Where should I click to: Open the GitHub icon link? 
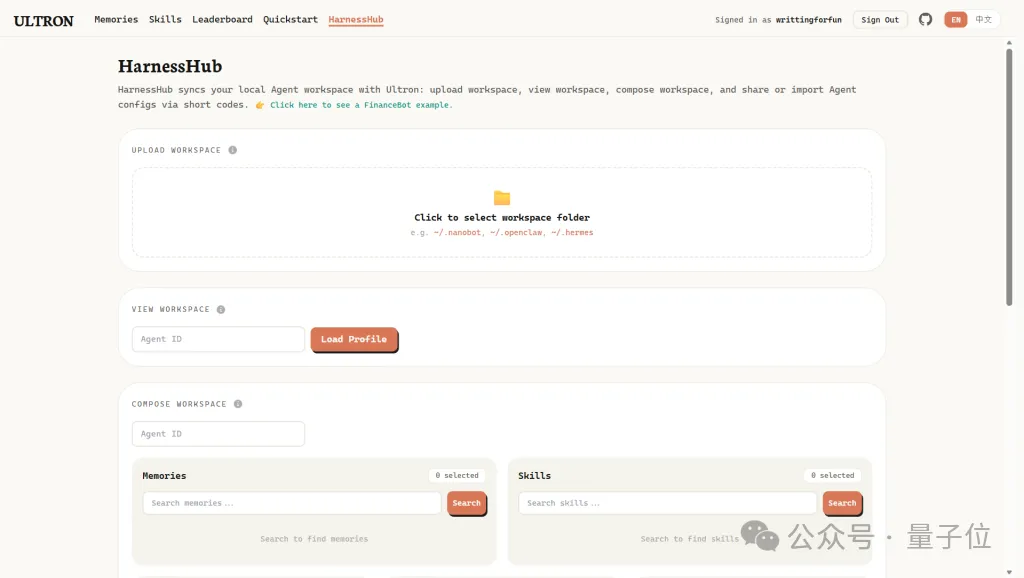925,20
